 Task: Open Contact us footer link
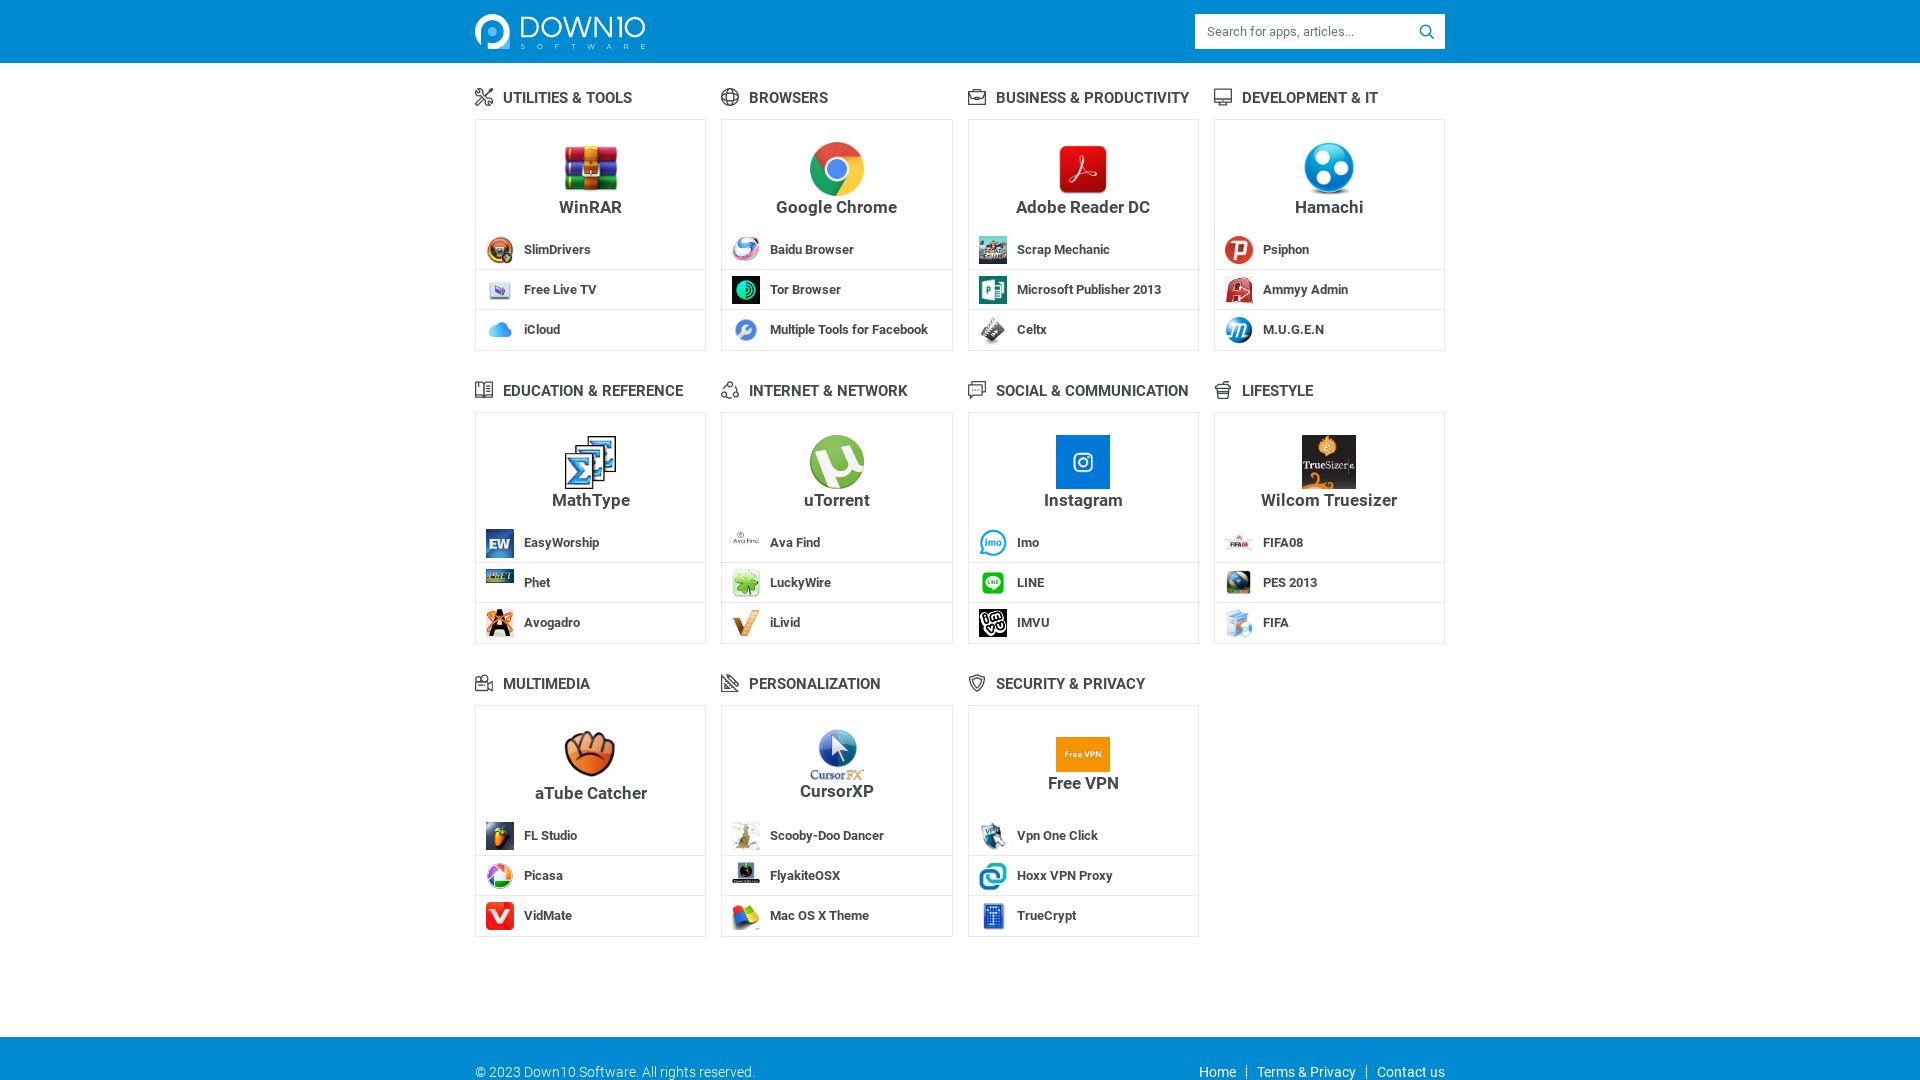pos(1410,1072)
